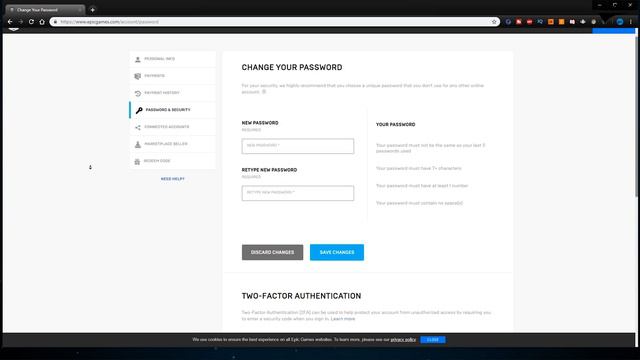Click the no spaces requirement text
The width and height of the screenshot is (640, 360).
click(419, 203)
